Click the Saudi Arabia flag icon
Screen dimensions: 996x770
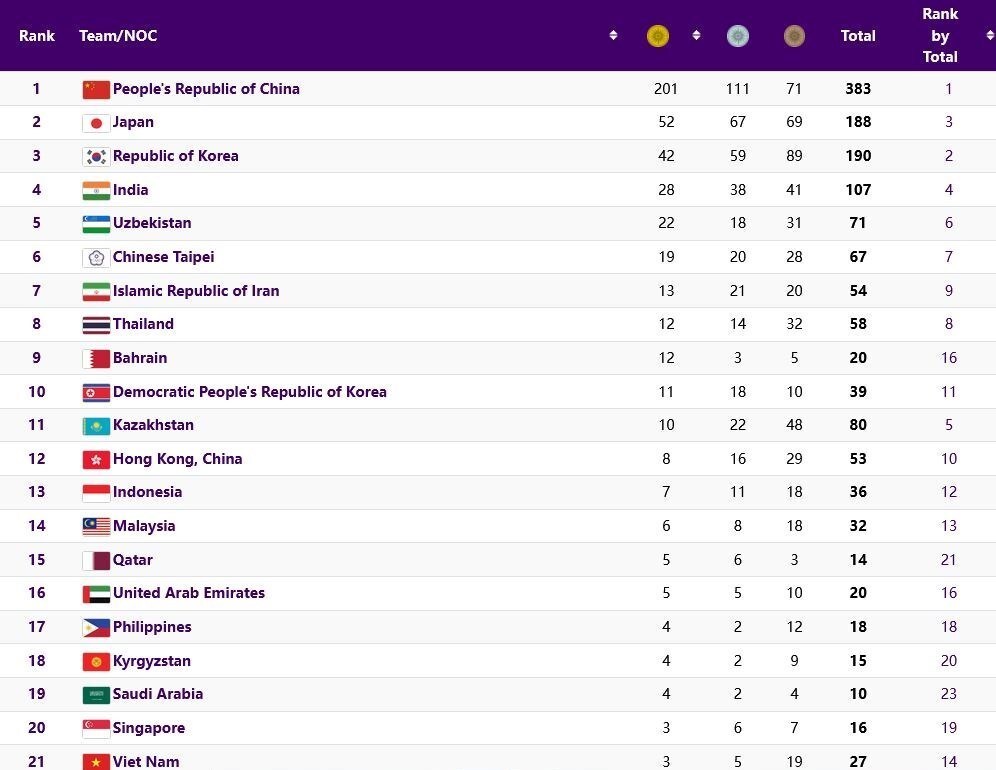point(96,695)
